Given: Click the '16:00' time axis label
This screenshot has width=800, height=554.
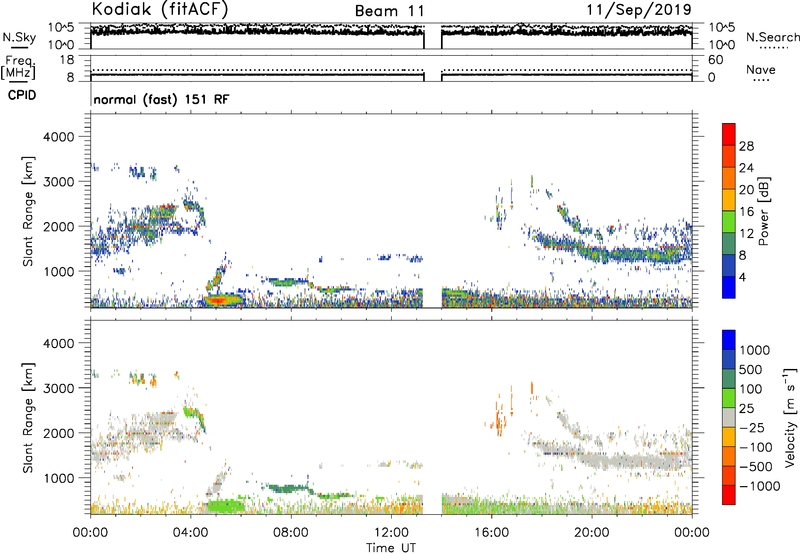Looking at the screenshot, I should click(x=491, y=533).
